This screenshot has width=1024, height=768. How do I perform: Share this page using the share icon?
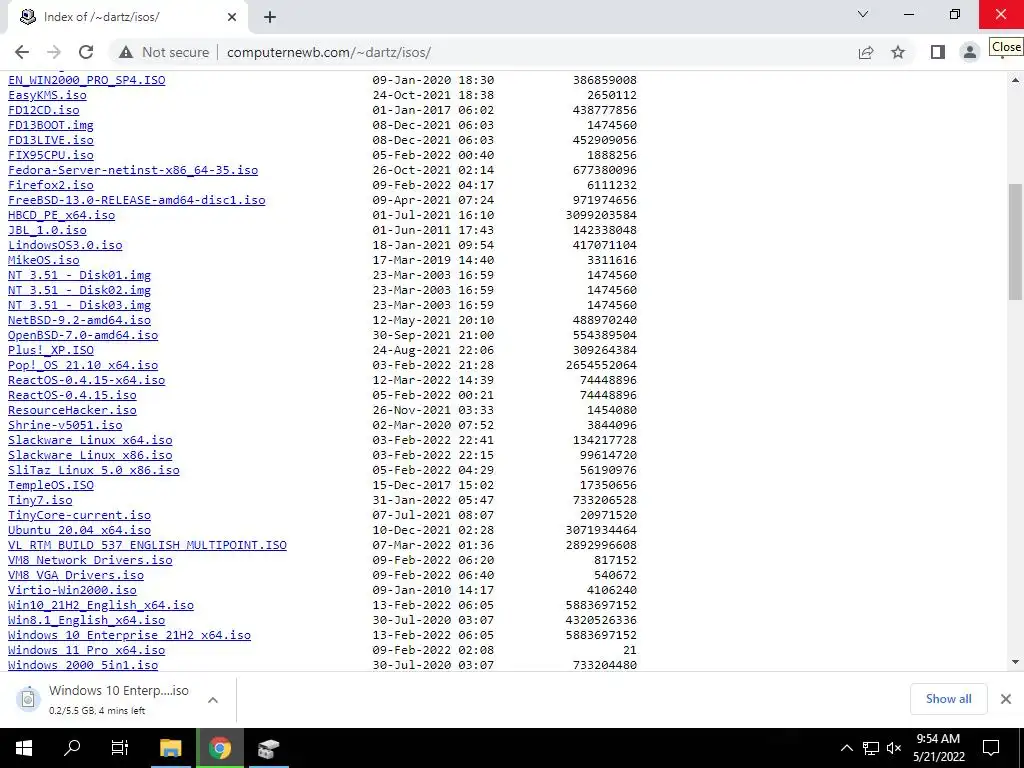tap(866, 52)
